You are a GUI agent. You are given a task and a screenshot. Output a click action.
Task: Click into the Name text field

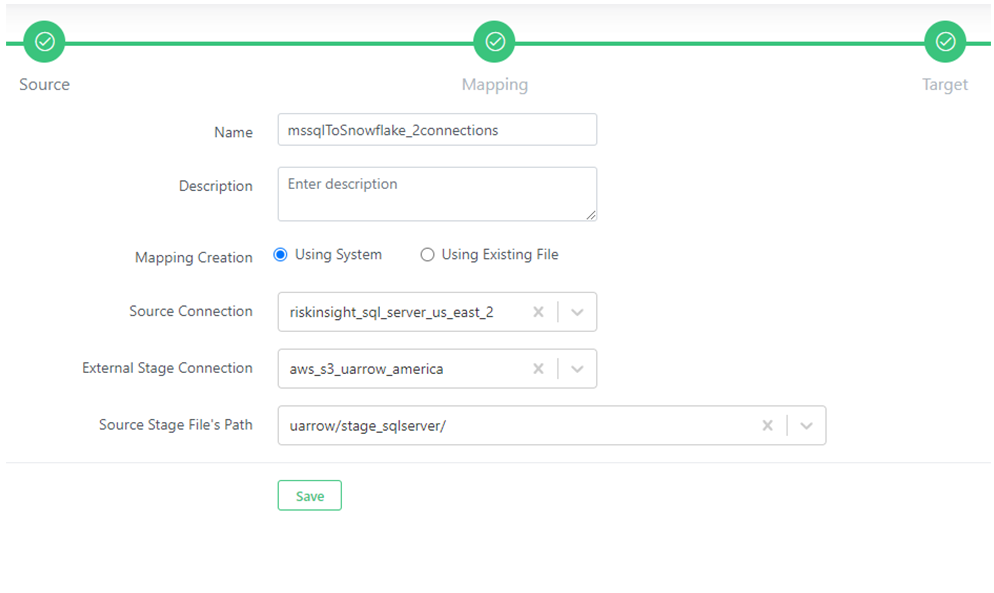[437, 130]
